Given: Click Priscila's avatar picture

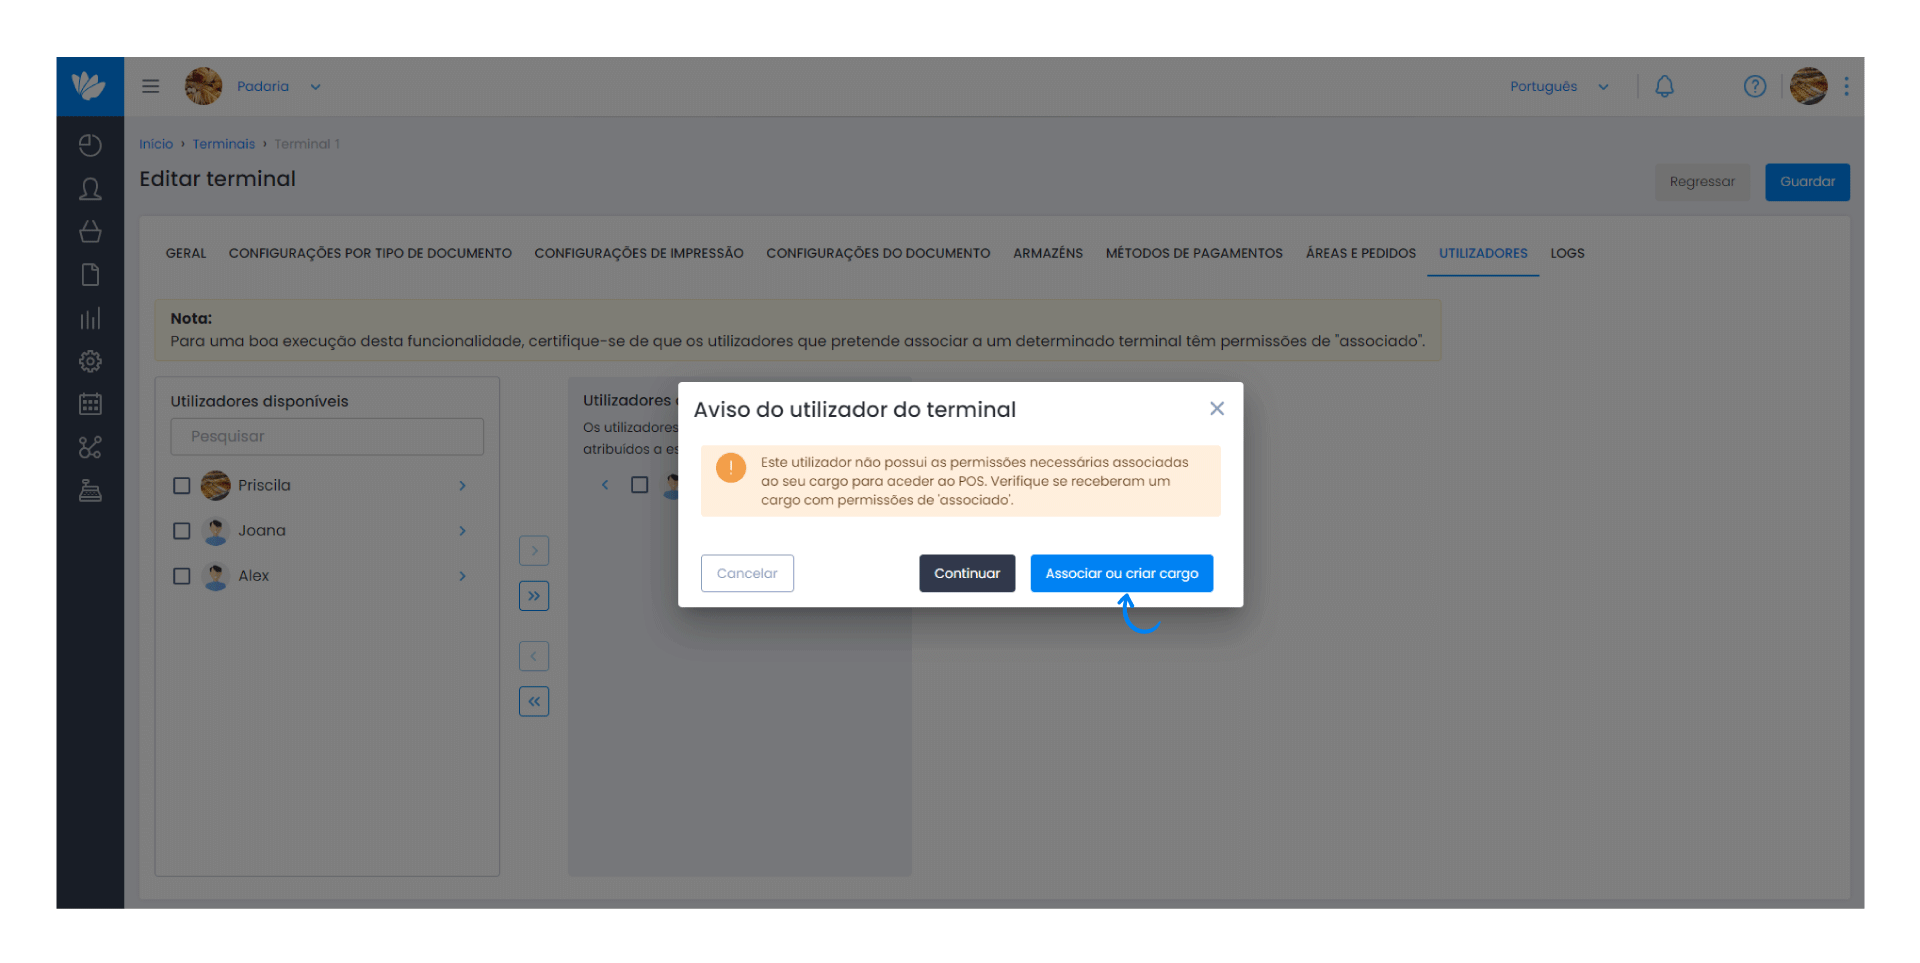Looking at the screenshot, I should 215,485.
